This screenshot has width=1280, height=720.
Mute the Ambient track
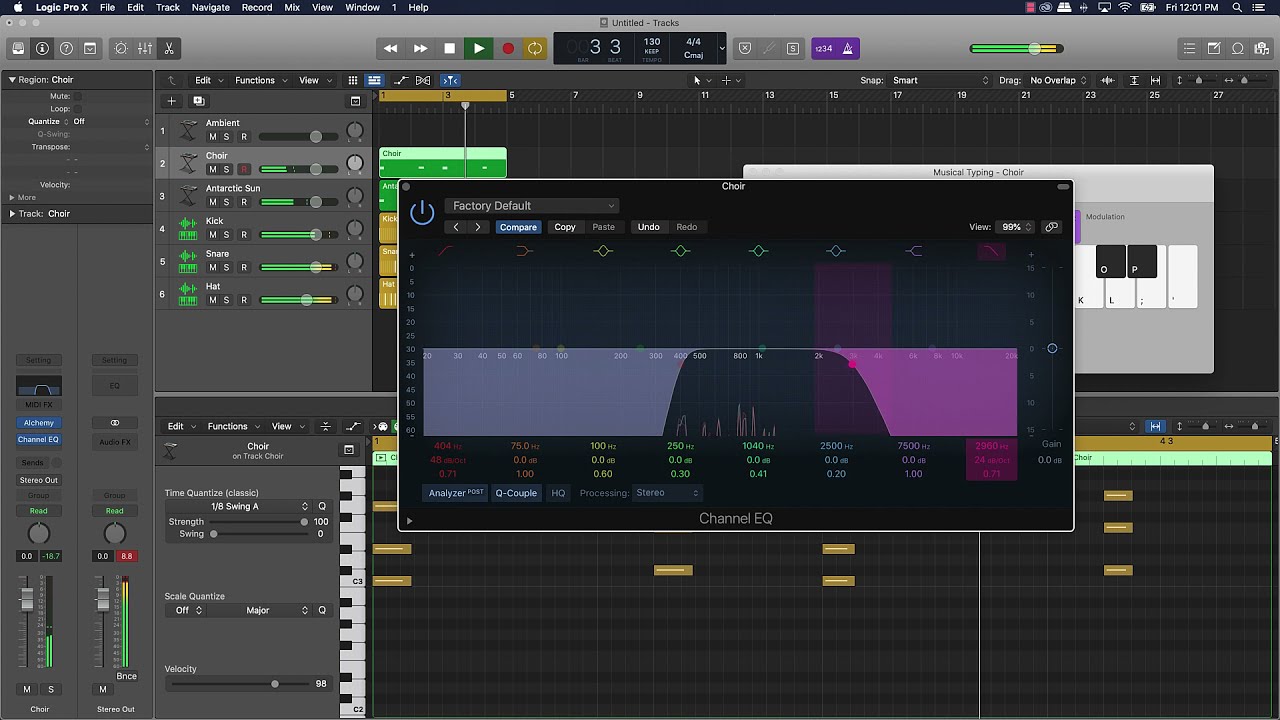(212, 137)
